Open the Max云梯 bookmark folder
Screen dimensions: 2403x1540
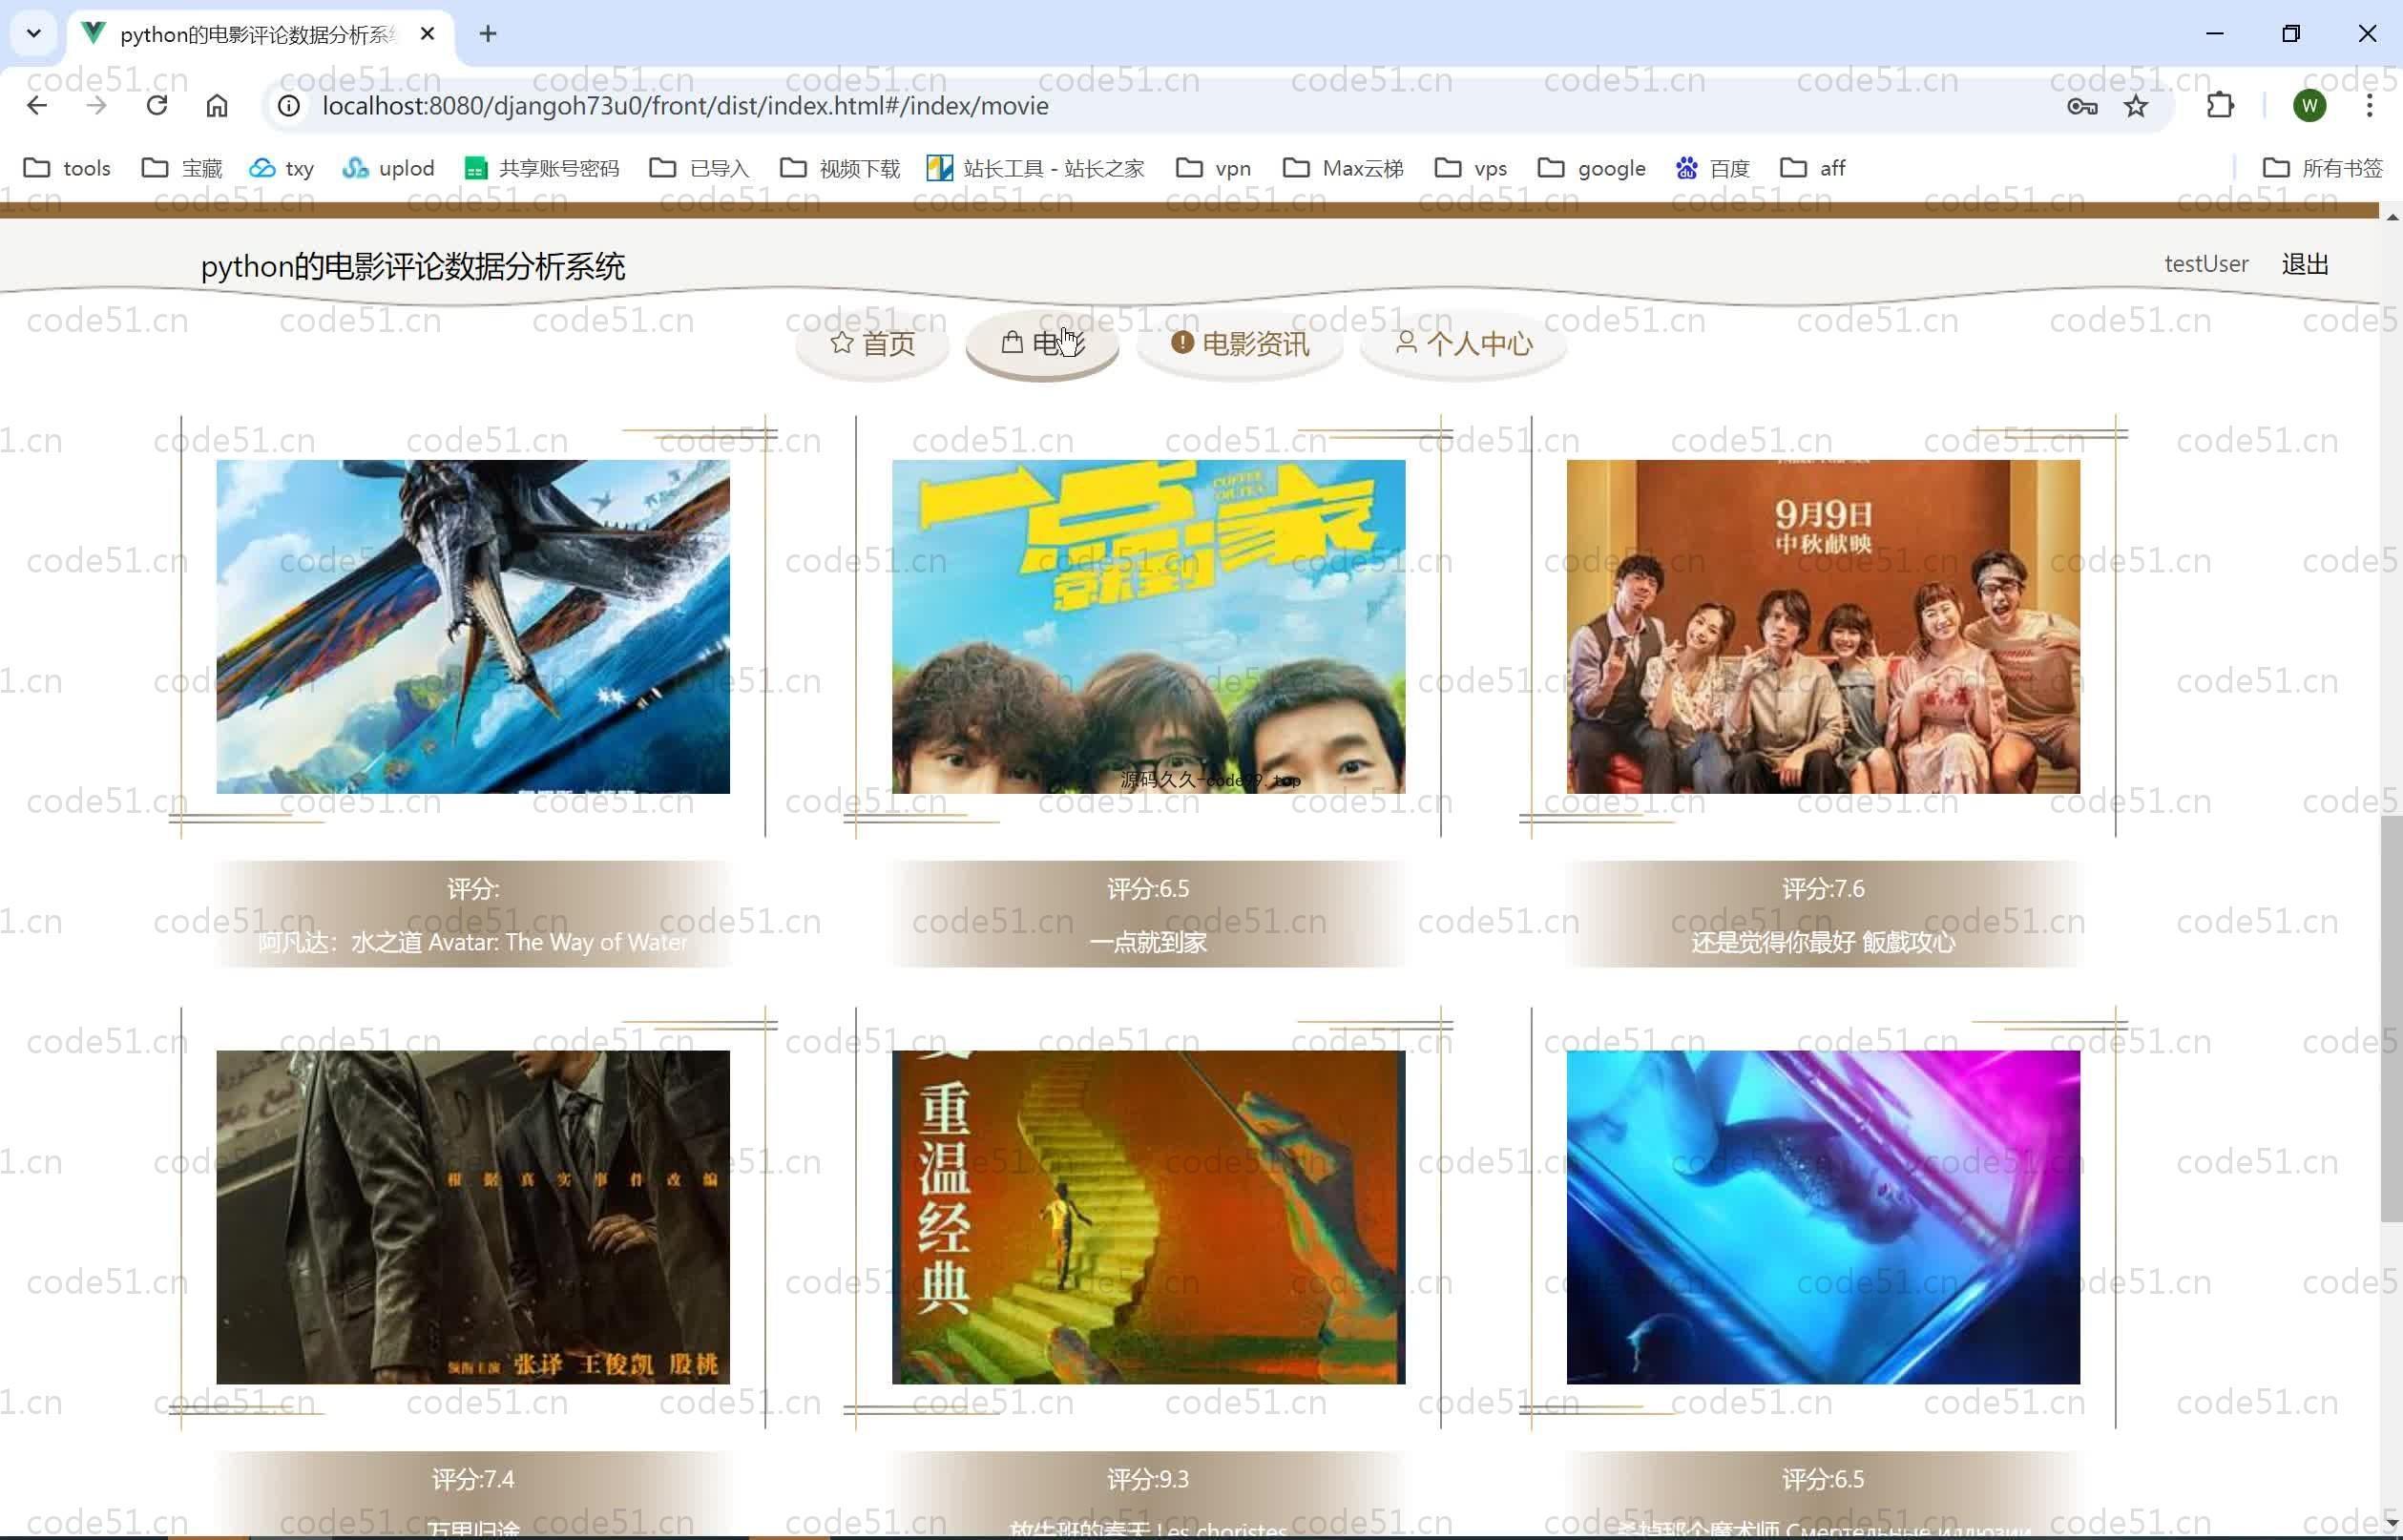click(1343, 168)
